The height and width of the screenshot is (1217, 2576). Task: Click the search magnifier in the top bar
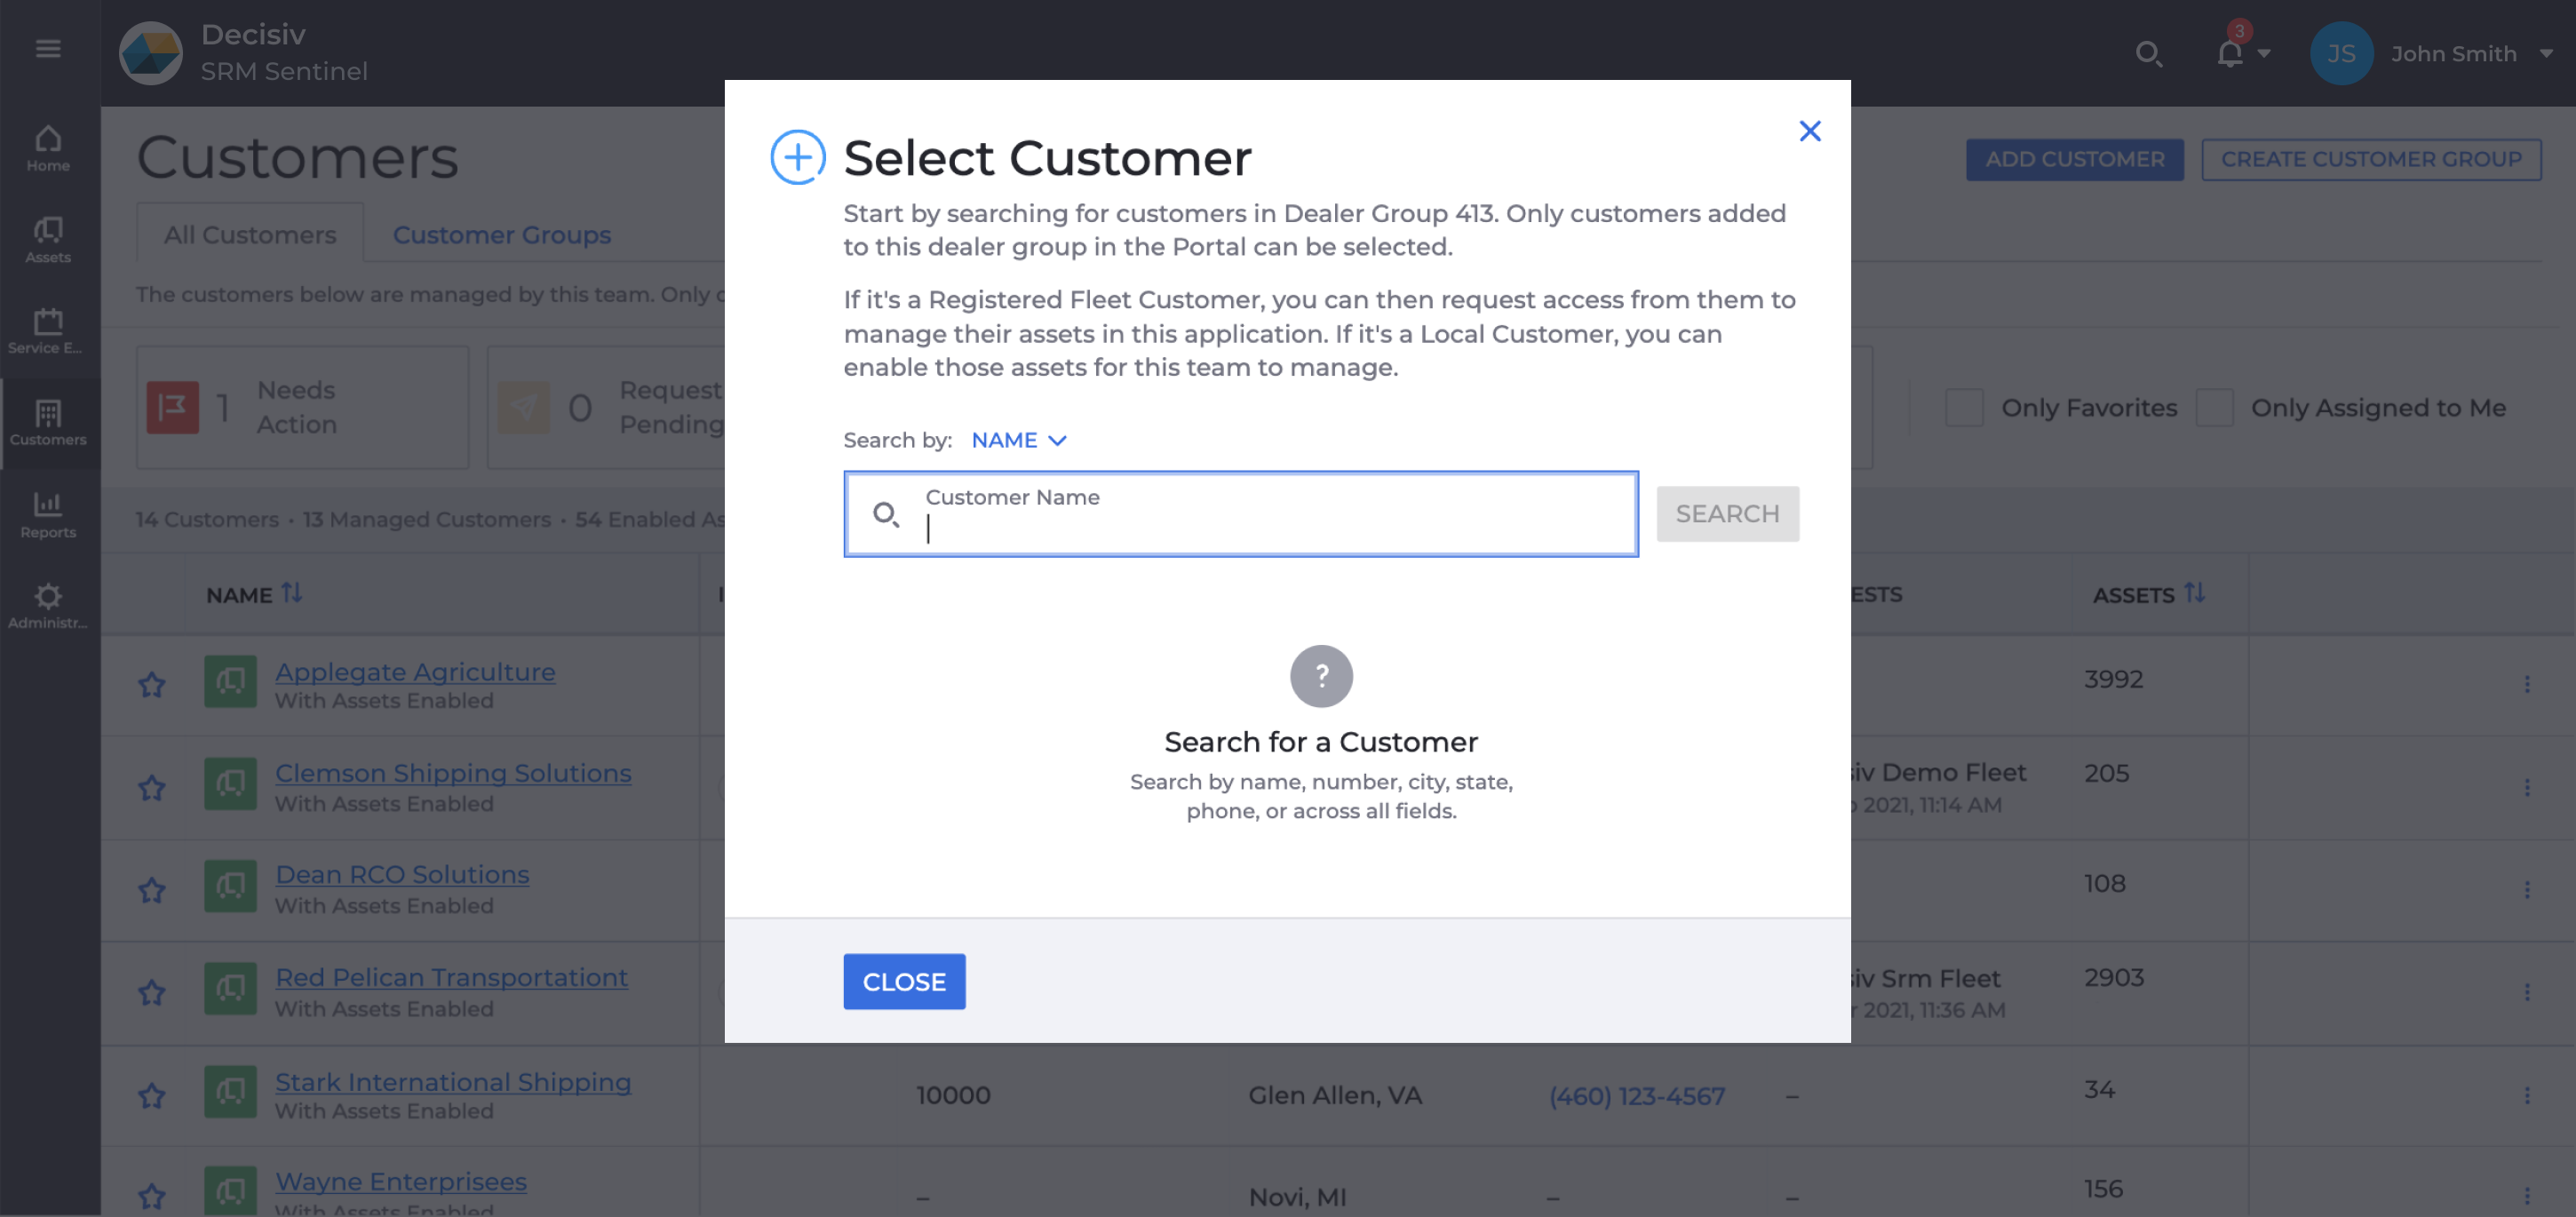(2149, 55)
